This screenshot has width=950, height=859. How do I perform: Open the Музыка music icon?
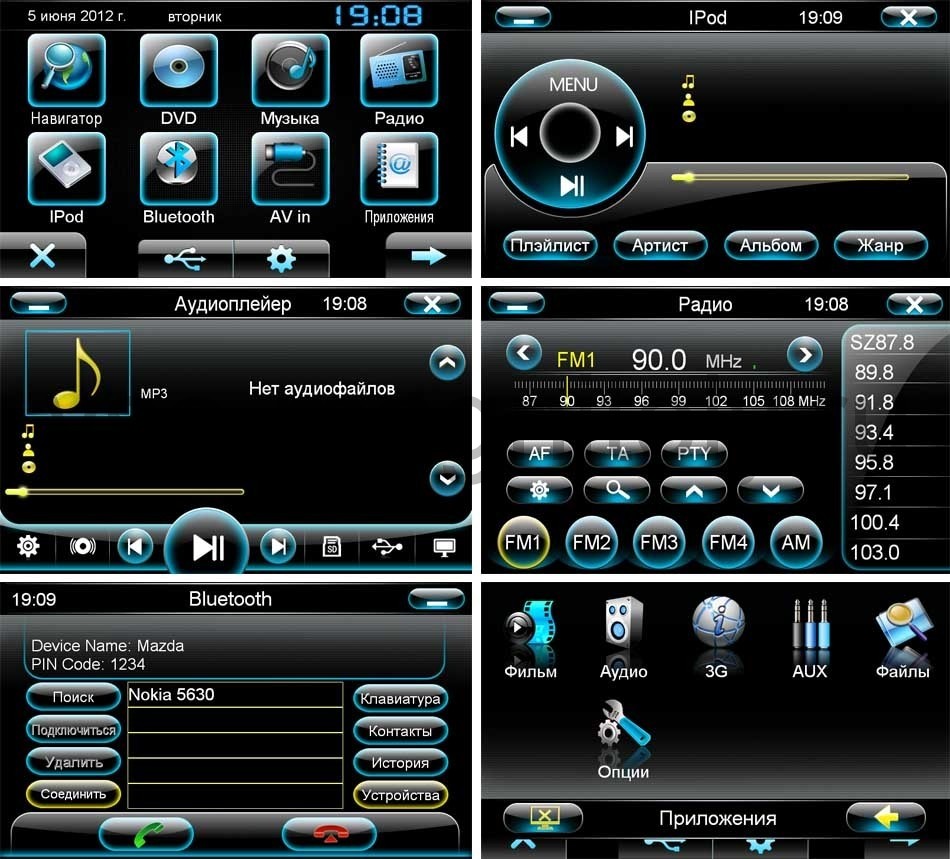click(289, 71)
